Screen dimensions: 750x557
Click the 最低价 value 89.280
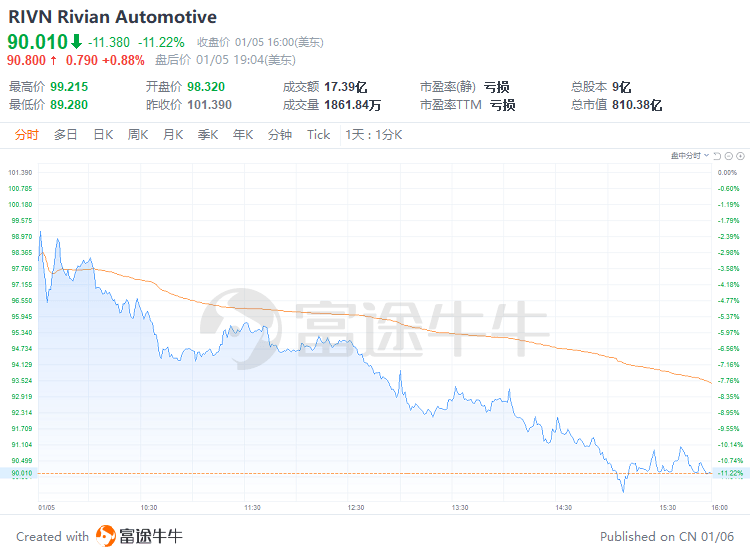click(69, 105)
